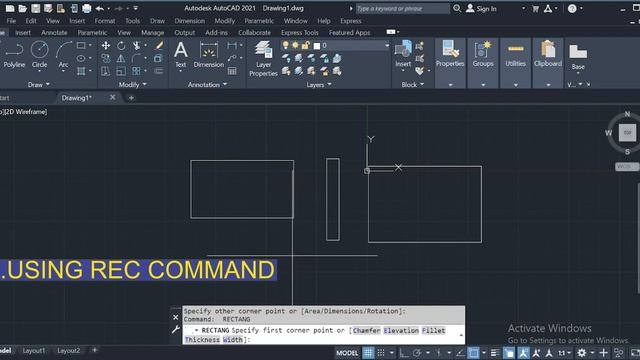The image size is (640, 360).
Task: Open the customization wrench in command line
Action: point(176,329)
